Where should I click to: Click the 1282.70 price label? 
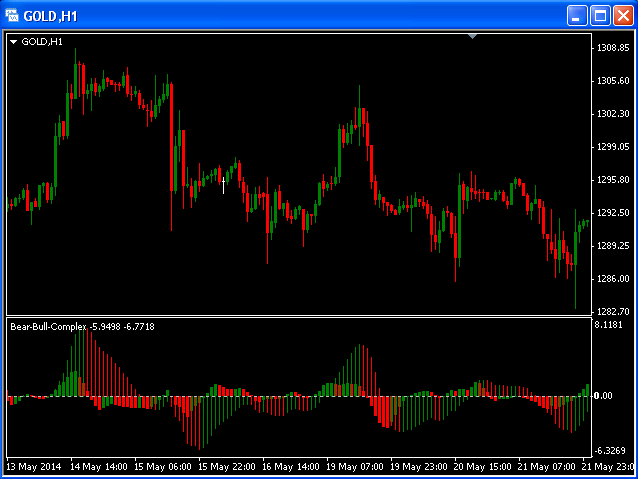tap(613, 312)
